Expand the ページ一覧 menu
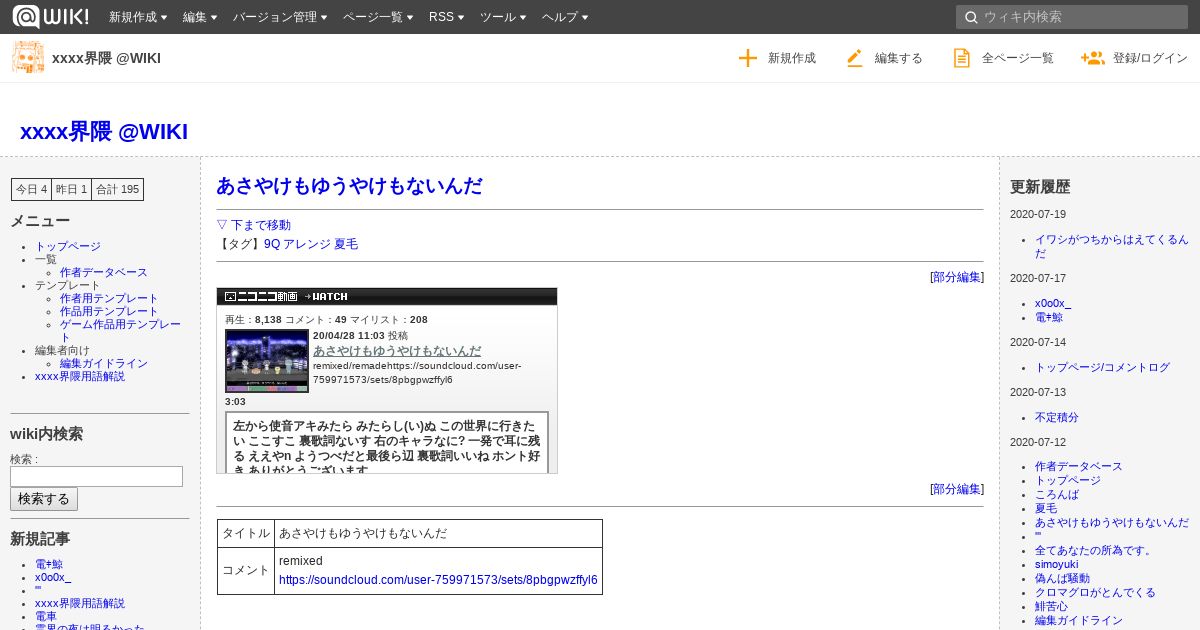This screenshot has height=630, width=1200. coord(378,17)
